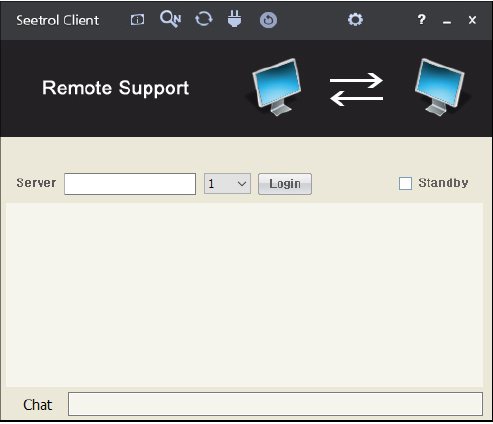Click the two-way transfer arrows graphic
The height and width of the screenshot is (424, 493).
pos(356,89)
